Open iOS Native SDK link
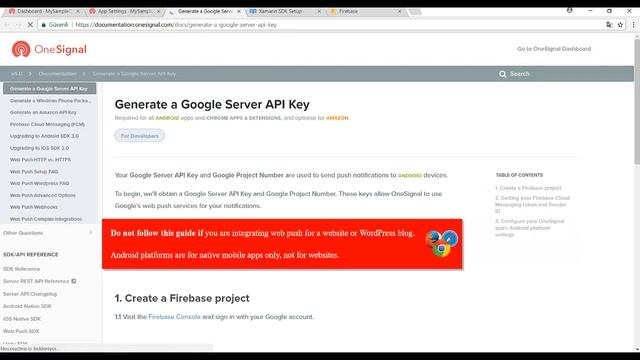Screen dimensions: 640x360 (x=22, y=319)
